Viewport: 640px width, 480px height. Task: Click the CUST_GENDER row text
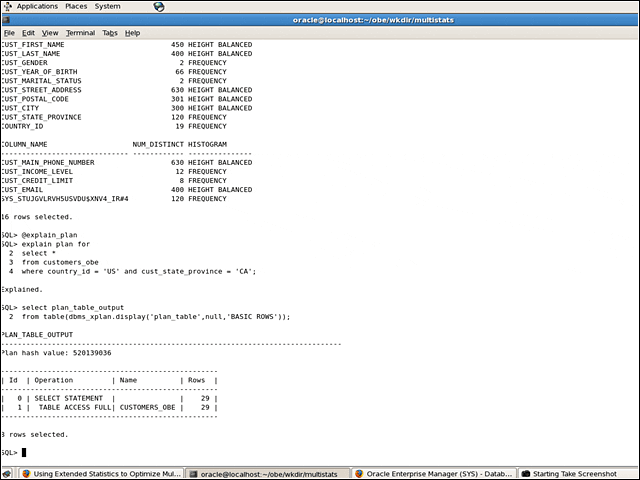pos(114,62)
